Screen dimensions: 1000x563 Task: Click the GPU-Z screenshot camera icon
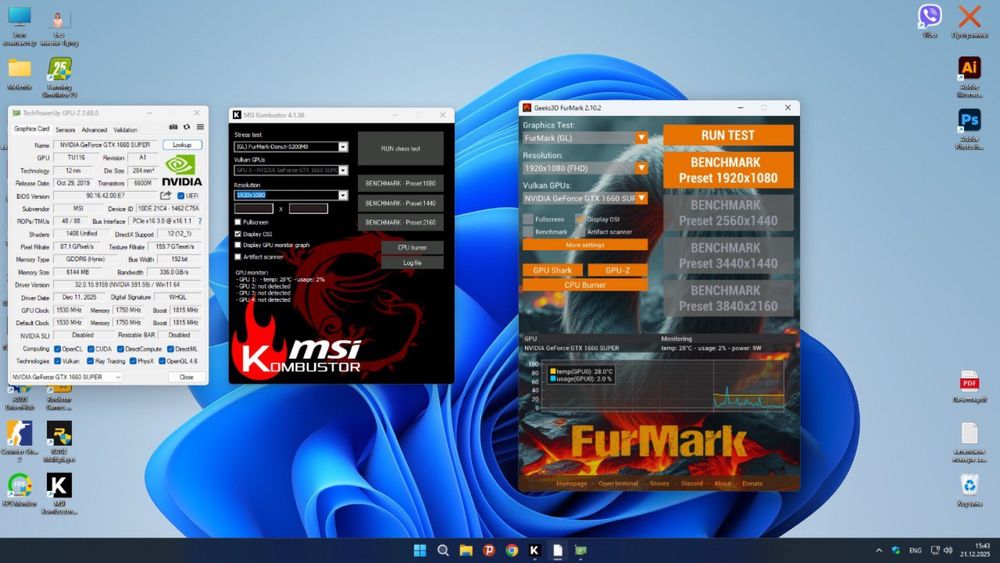(173, 127)
